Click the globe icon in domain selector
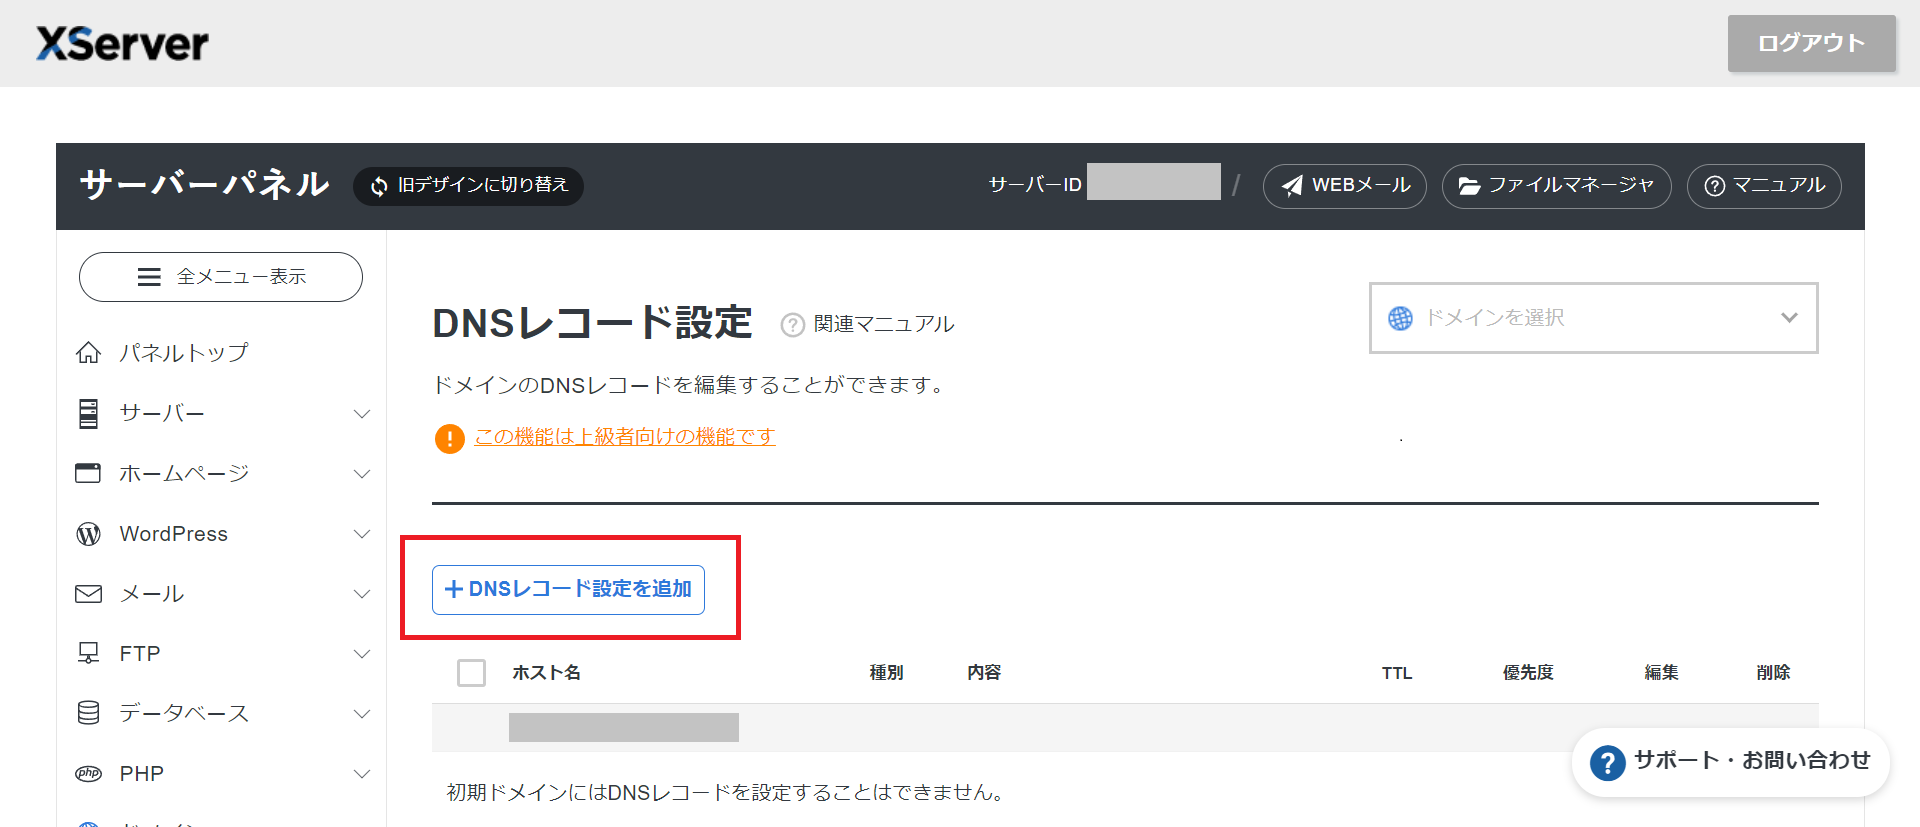The width and height of the screenshot is (1920, 827). point(1400,318)
